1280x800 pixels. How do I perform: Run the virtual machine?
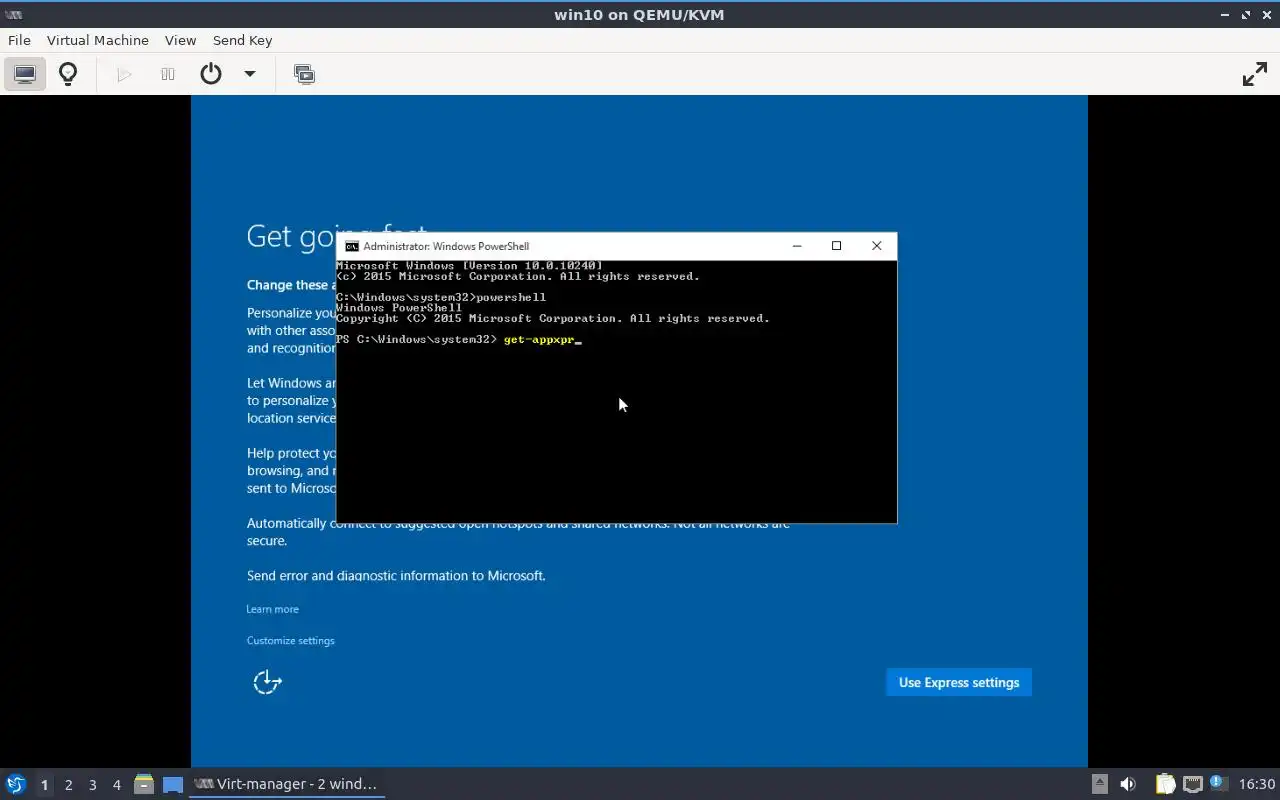[124, 74]
